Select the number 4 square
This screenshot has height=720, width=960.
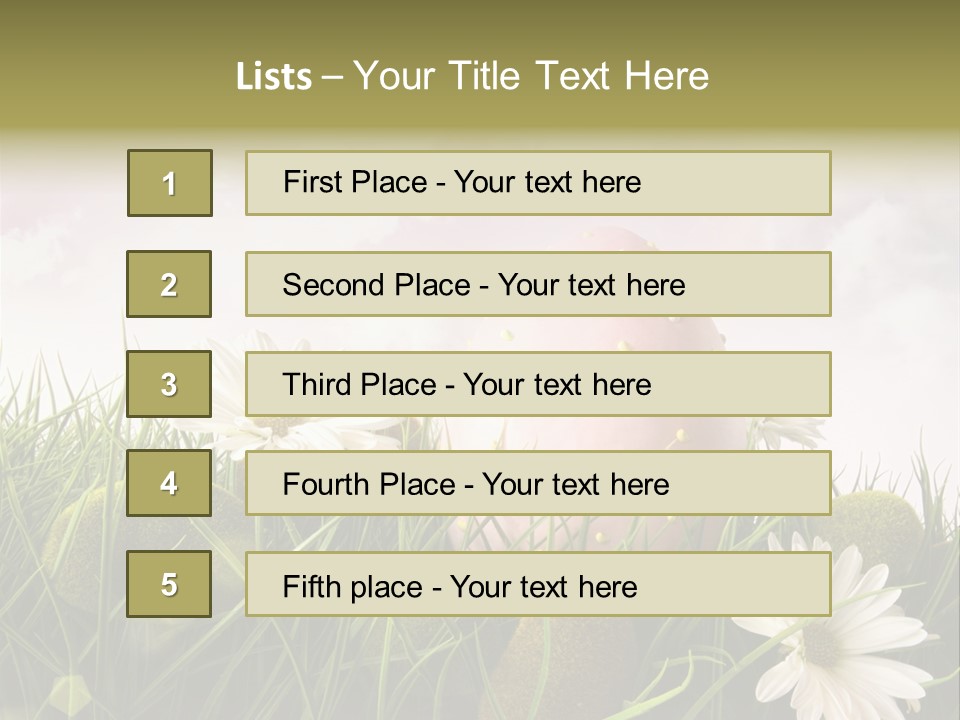(x=169, y=483)
